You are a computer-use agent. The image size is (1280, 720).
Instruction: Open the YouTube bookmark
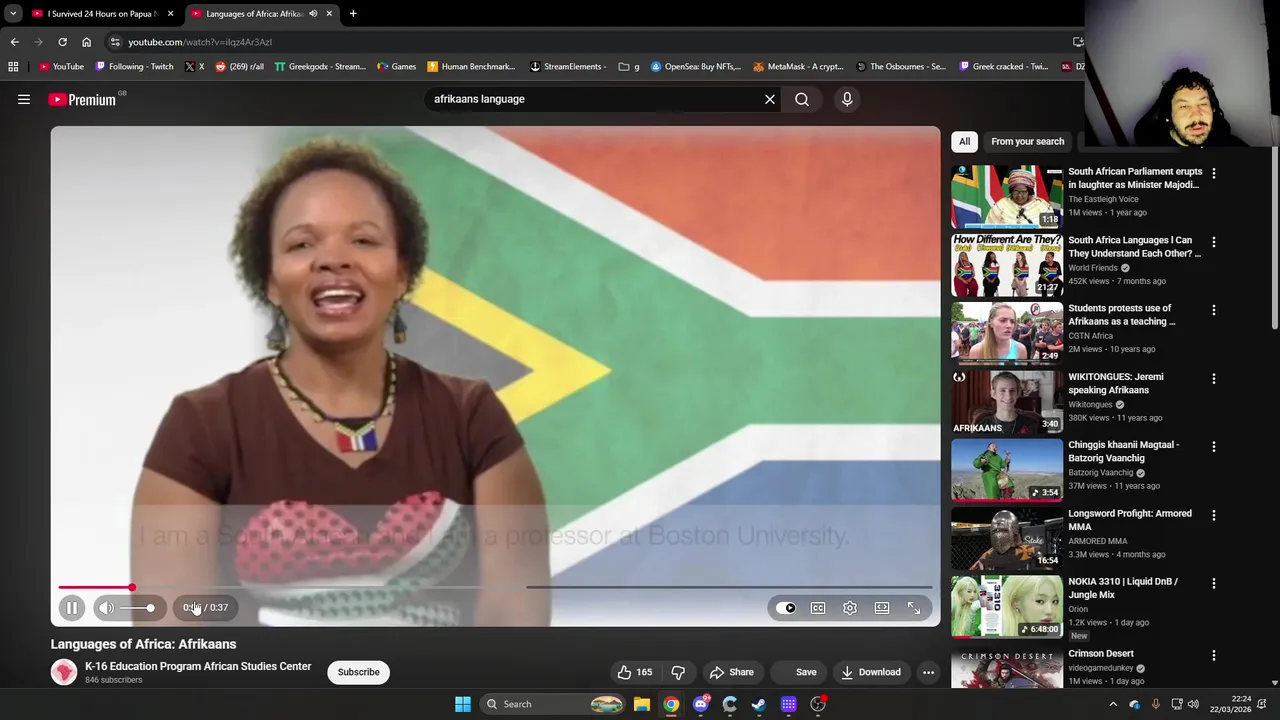pyautogui.click(x=61, y=67)
